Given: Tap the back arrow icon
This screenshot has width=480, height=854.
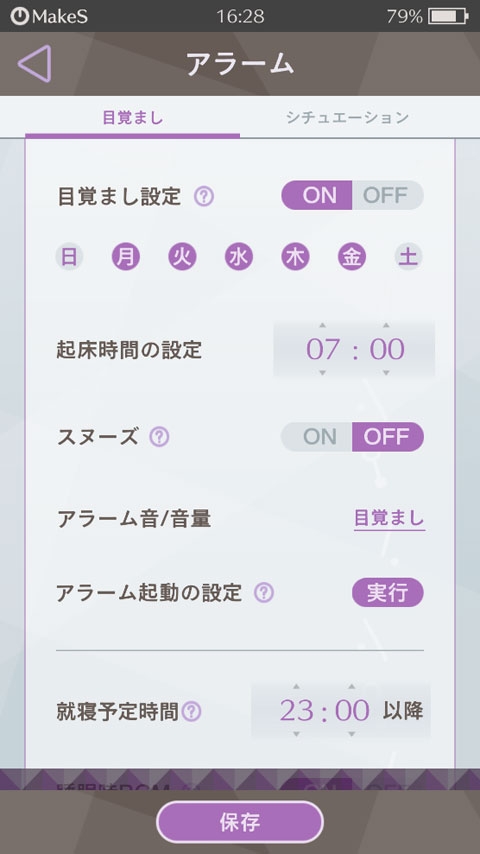Looking at the screenshot, I should (x=34, y=64).
